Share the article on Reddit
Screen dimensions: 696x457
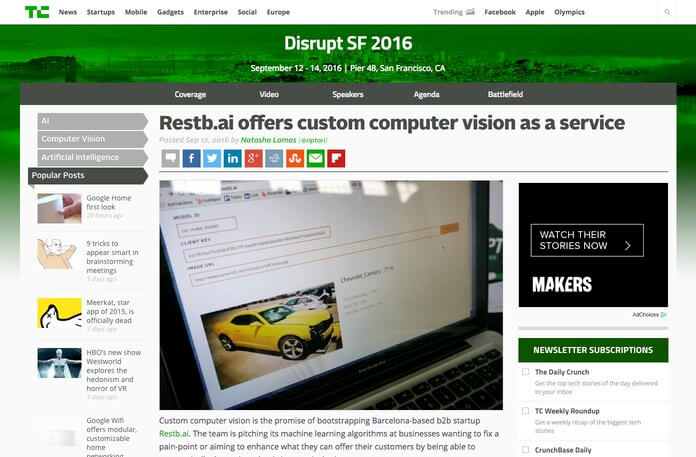click(274, 158)
